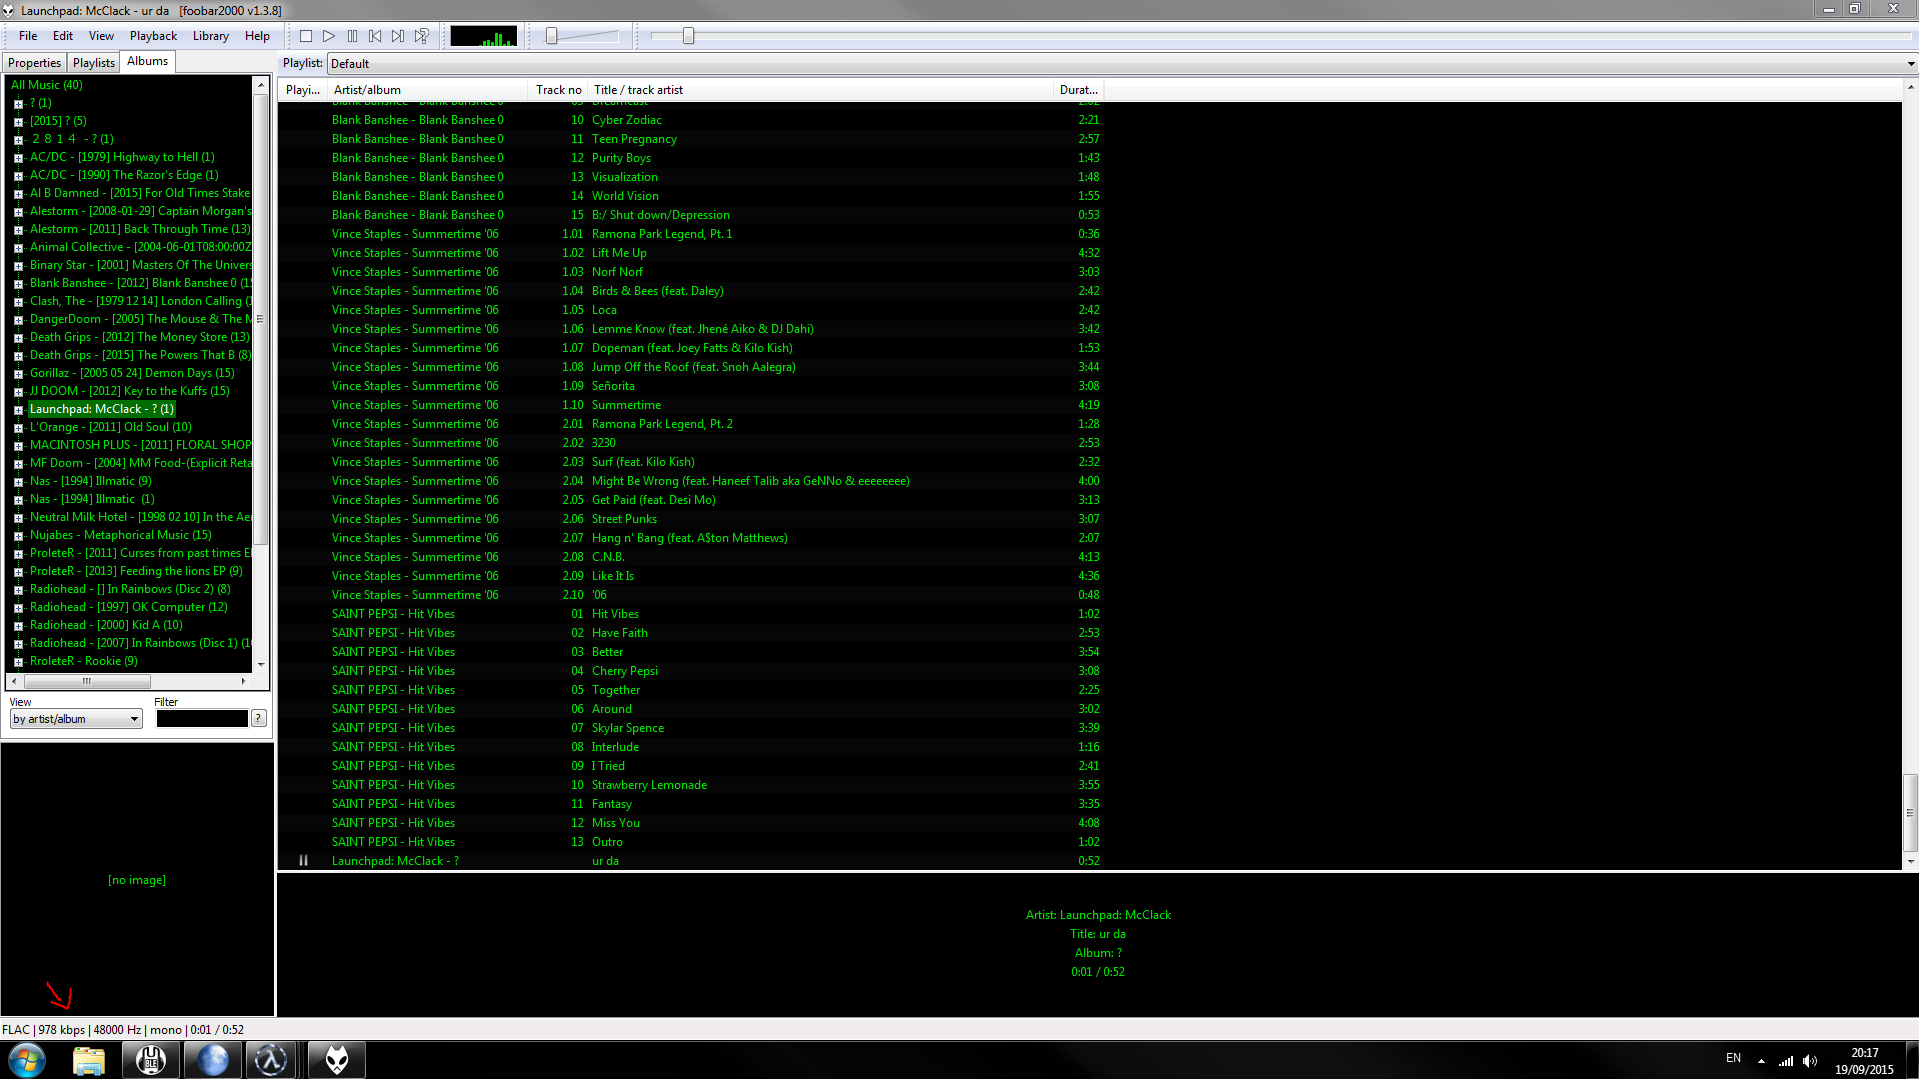The image size is (1919, 1079).
Task: Select All Music (40) in the tree
Action: click(47, 85)
